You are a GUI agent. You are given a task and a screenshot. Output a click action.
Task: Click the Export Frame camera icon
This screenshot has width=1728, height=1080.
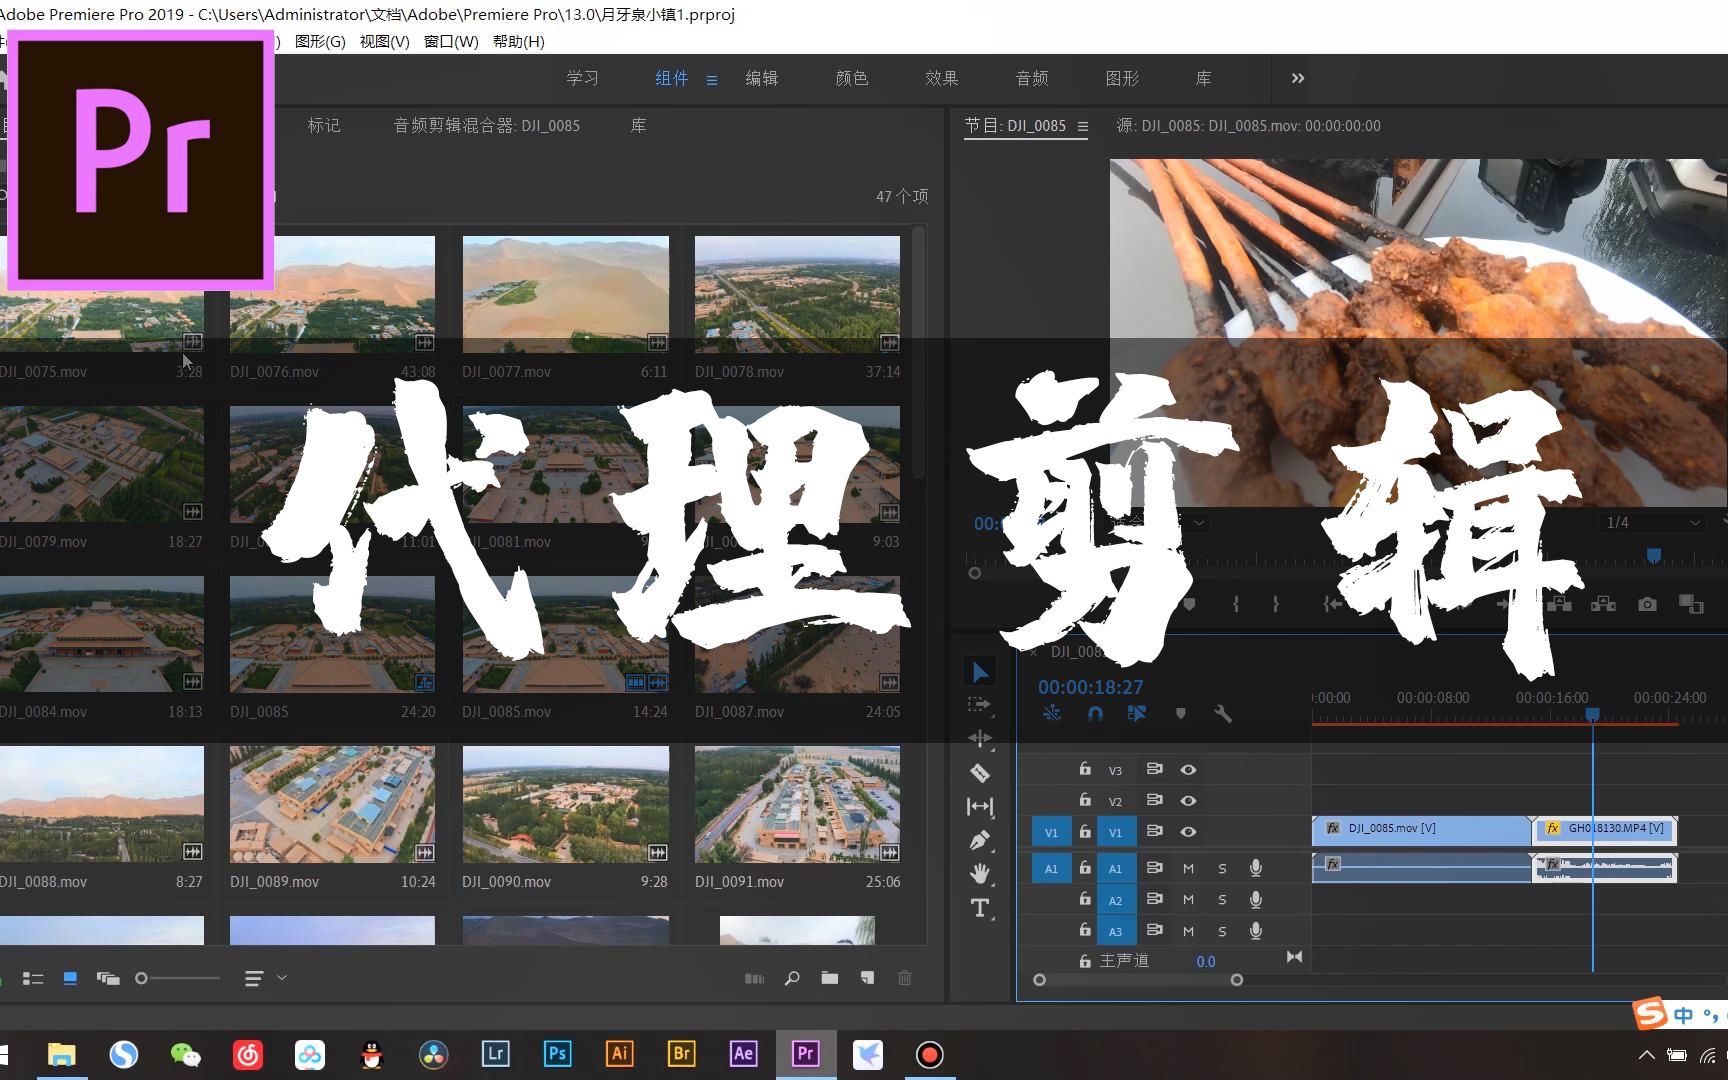[x=1647, y=604]
